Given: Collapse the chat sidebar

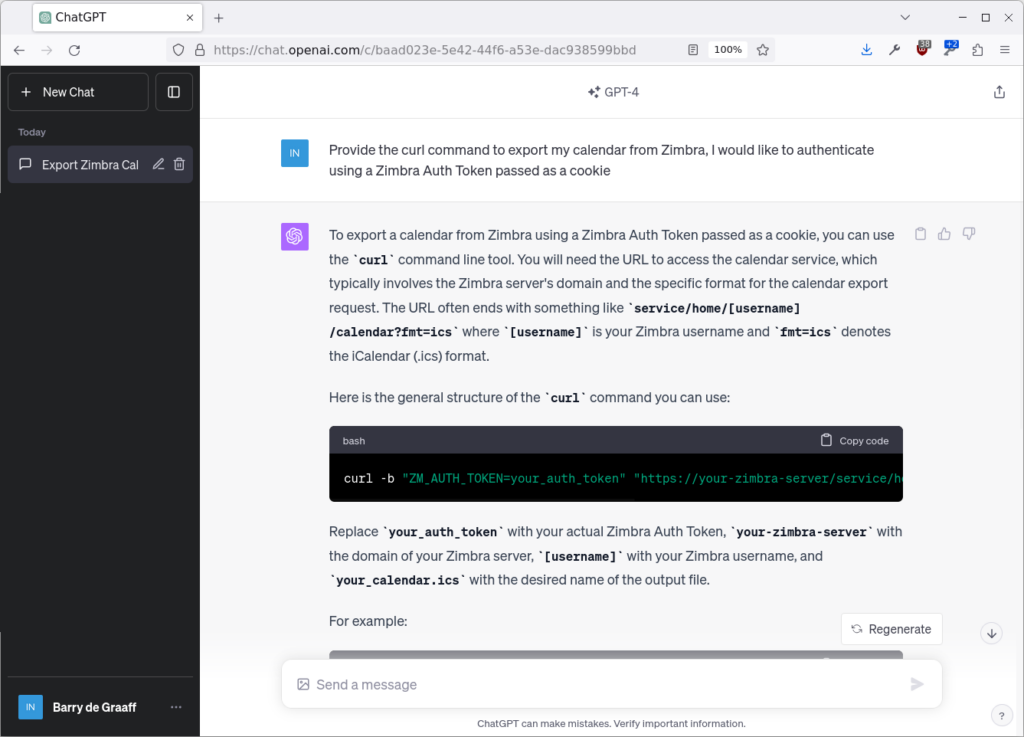Looking at the screenshot, I should (x=173, y=91).
